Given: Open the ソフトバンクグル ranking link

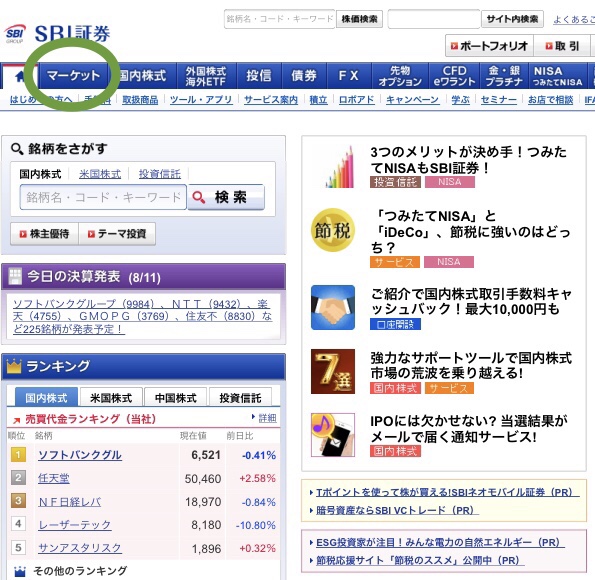Looking at the screenshot, I should click(x=80, y=455).
